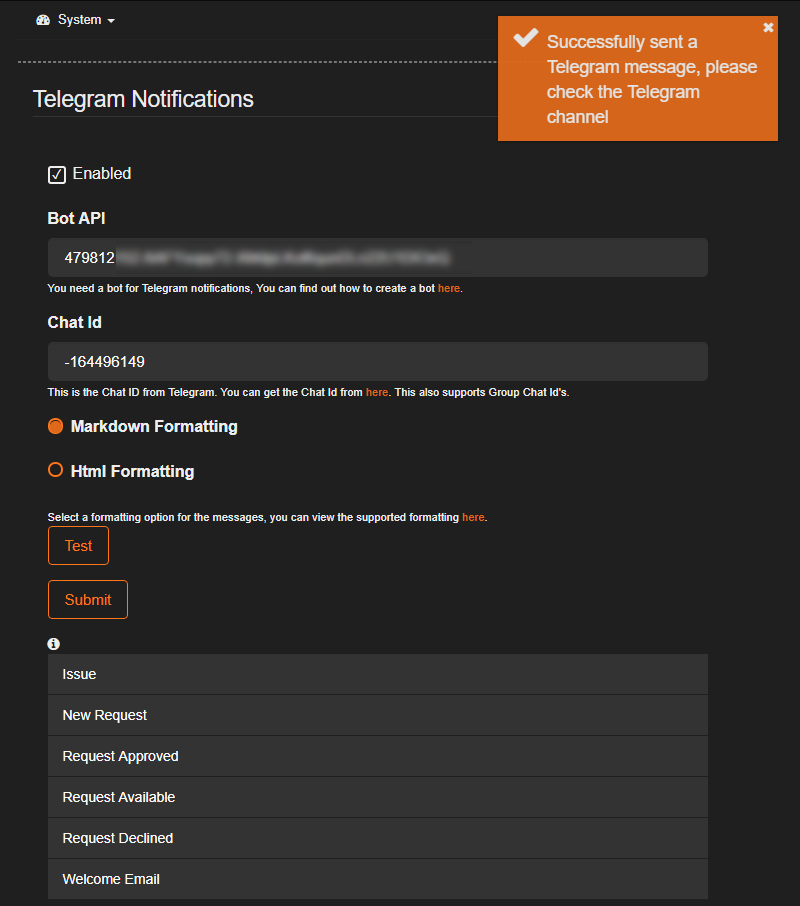Dismiss the success notification with X
800x906 pixels.
(768, 27)
